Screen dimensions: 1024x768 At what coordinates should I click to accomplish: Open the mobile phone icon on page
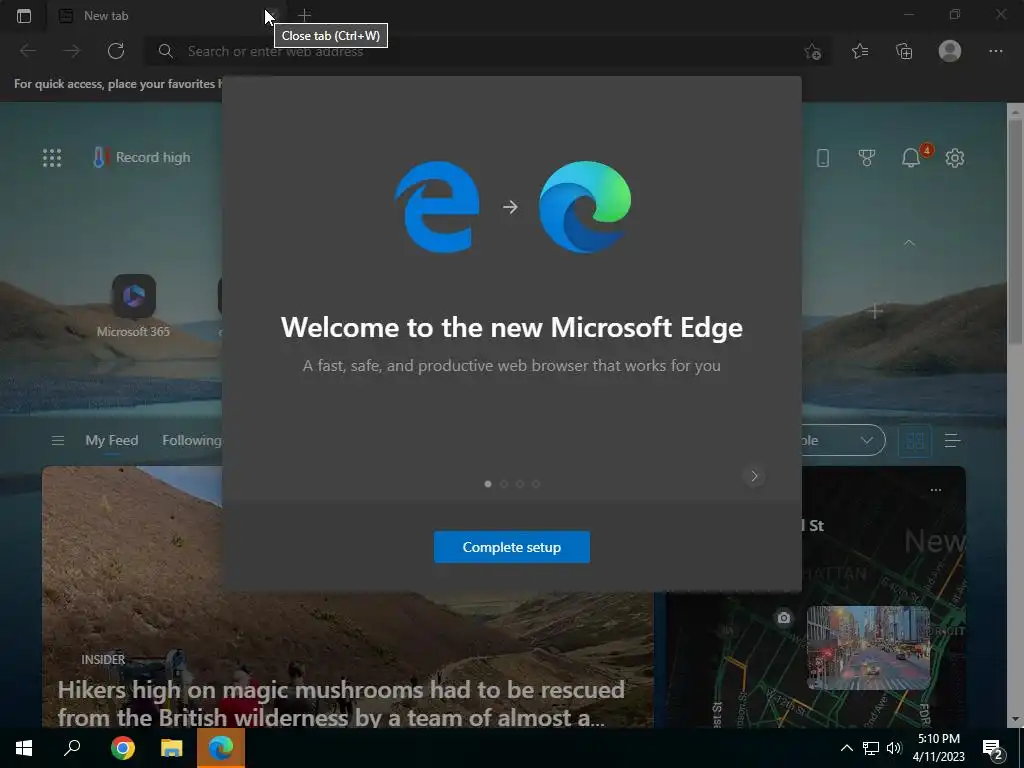(x=823, y=157)
